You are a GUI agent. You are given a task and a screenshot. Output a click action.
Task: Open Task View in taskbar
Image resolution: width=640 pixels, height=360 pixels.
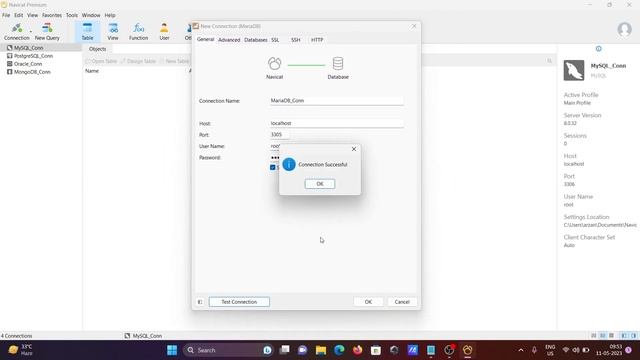click(284, 350)
